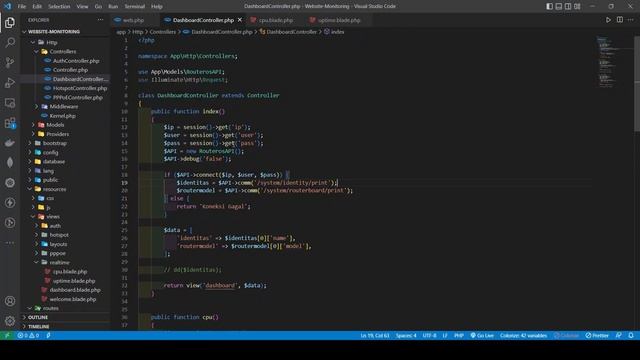Split the editor to the right
The height and width of the screenshot is (360, 640).
620,20
